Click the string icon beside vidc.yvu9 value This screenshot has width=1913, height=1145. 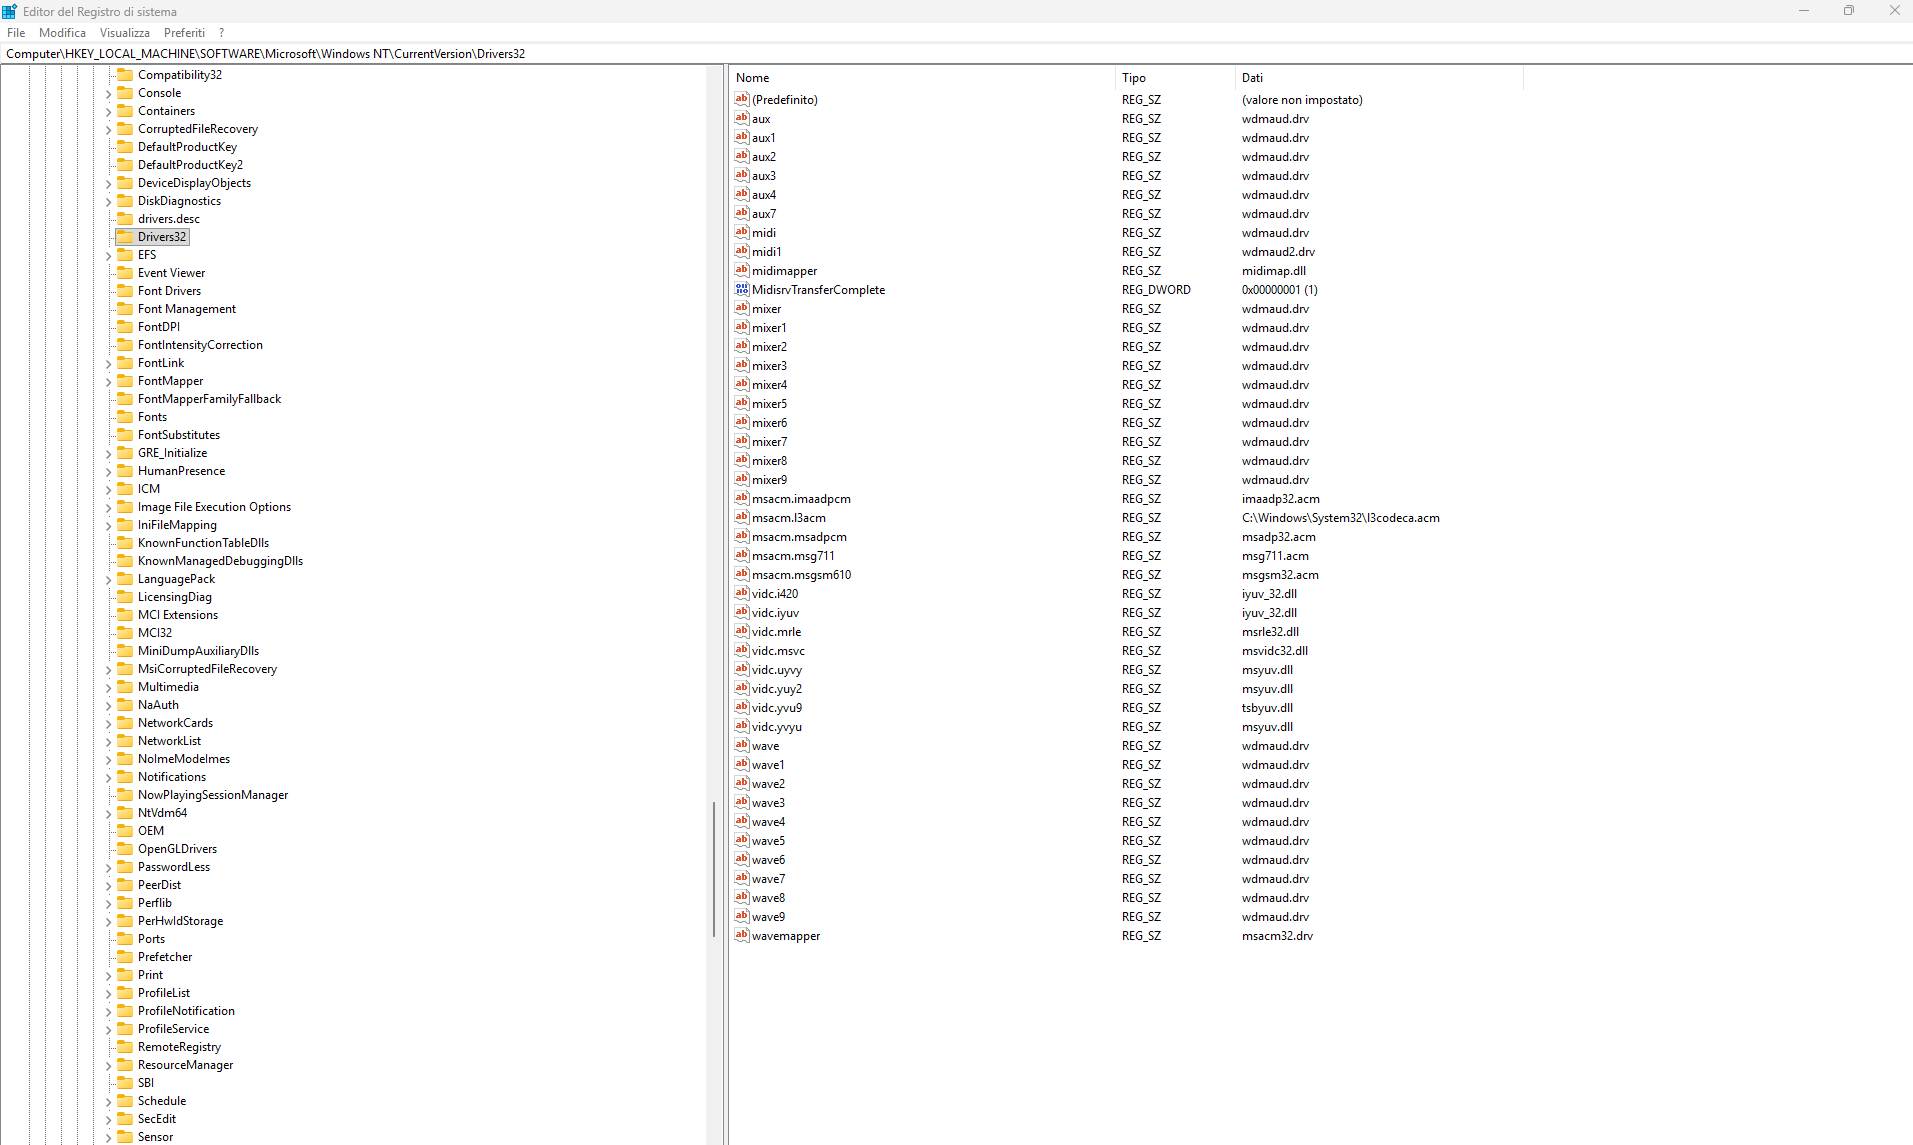[742, 707]
